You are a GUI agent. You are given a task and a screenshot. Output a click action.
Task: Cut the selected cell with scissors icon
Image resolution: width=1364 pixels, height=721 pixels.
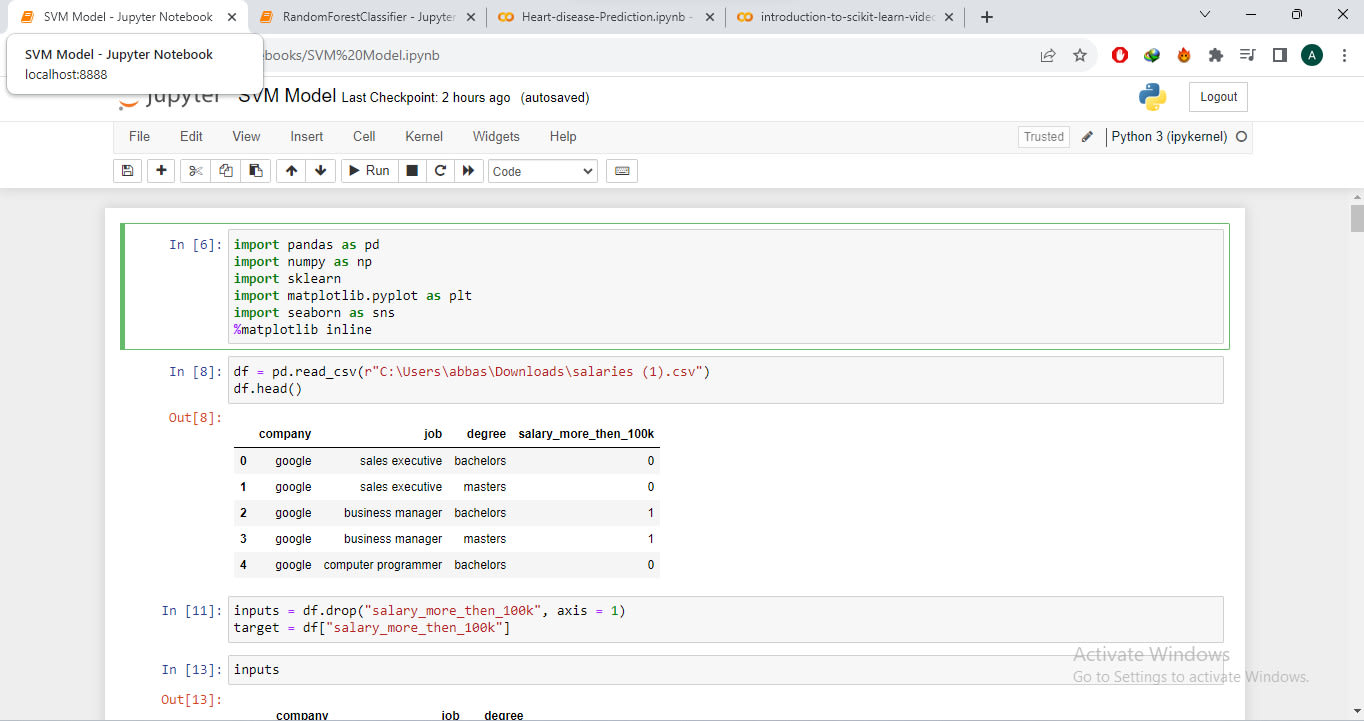195,170
